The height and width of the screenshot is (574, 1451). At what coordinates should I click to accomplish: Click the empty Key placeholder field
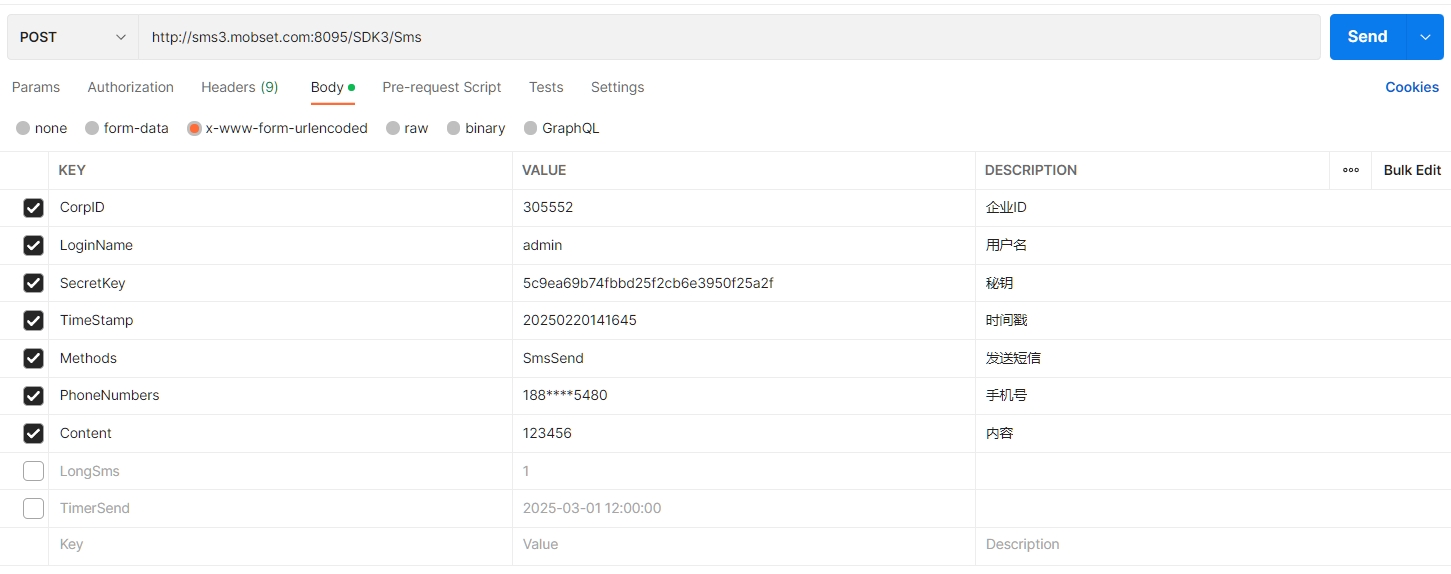(280, 545)
